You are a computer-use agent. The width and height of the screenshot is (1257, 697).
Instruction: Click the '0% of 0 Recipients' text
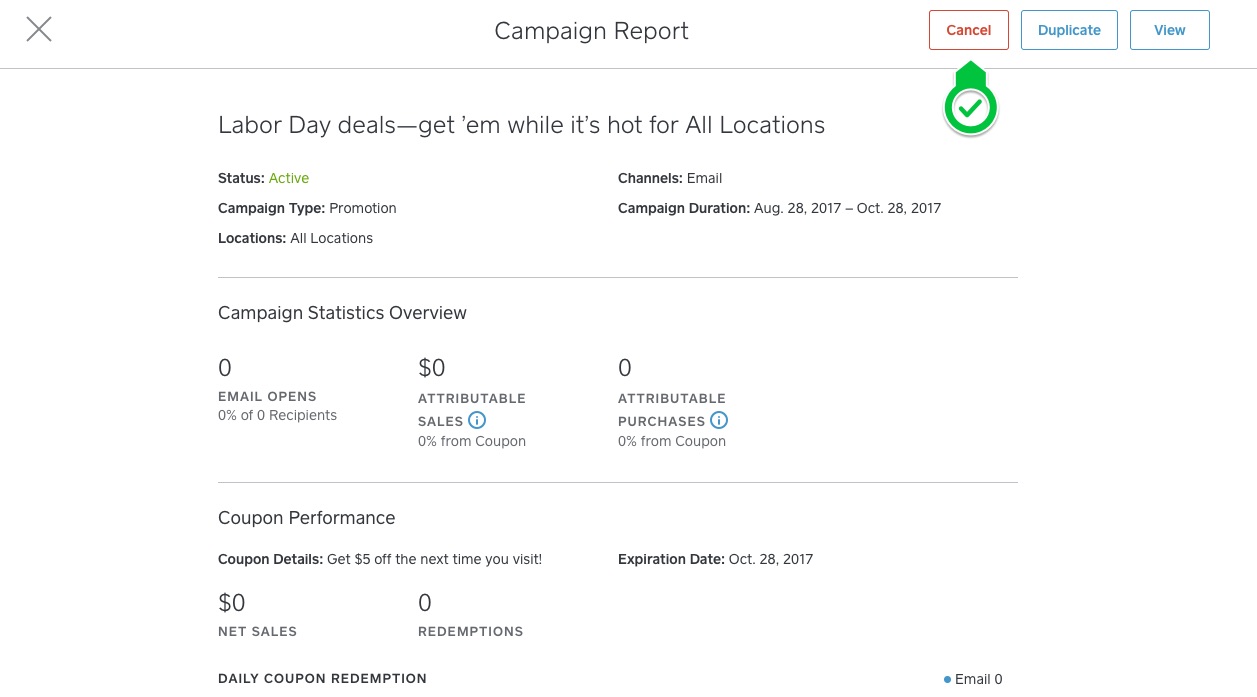click(x=277, y=415)
